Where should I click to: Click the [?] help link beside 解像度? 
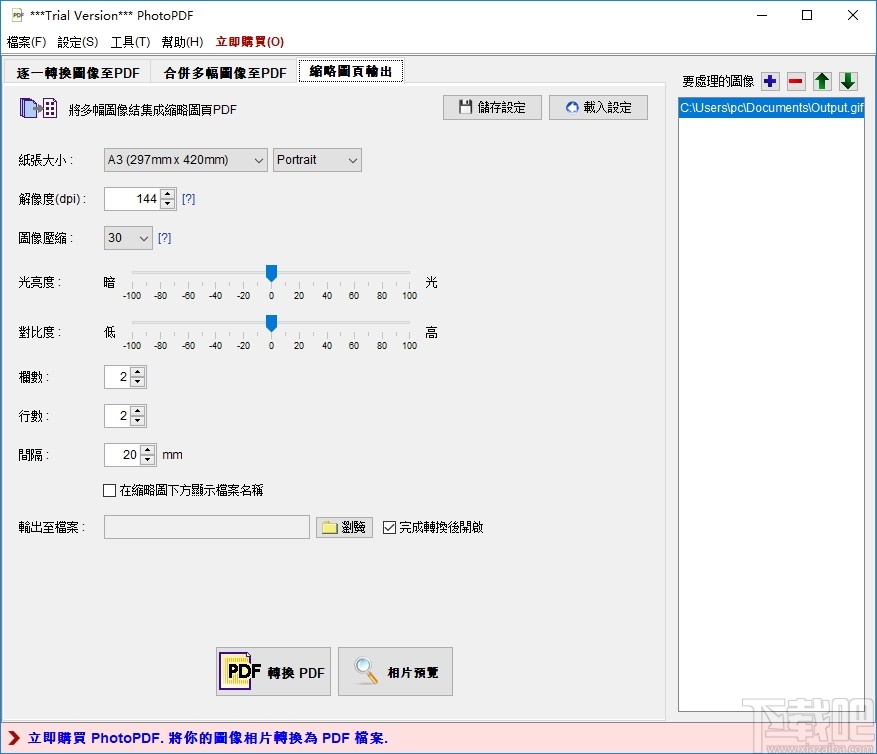coord(188,199)
